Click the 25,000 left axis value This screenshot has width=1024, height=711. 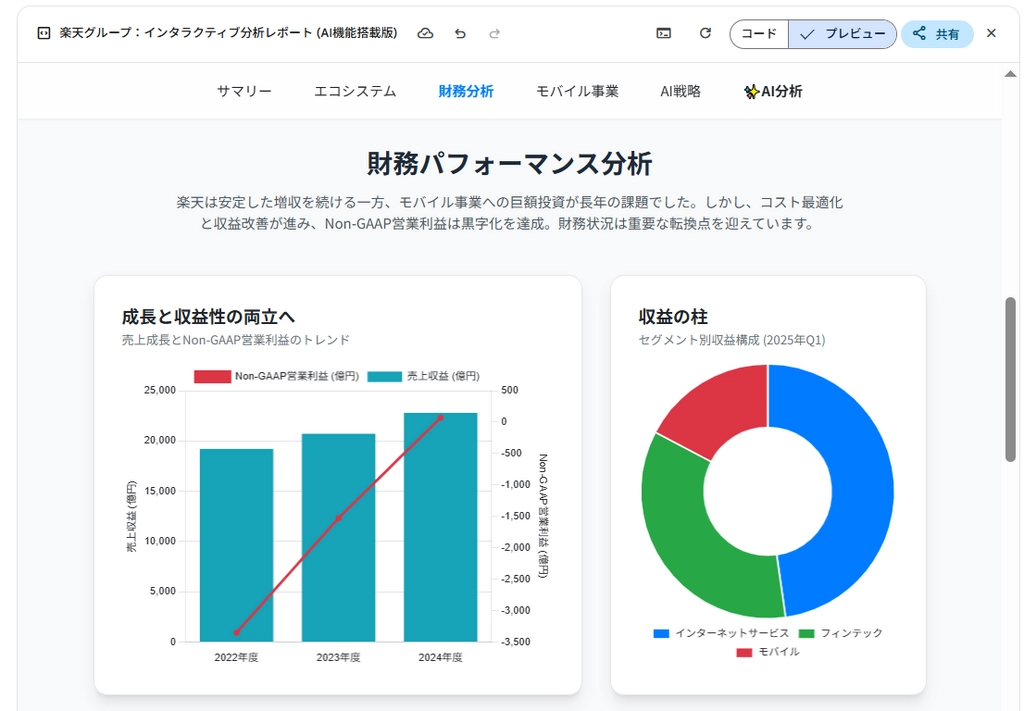coord(160,390)
